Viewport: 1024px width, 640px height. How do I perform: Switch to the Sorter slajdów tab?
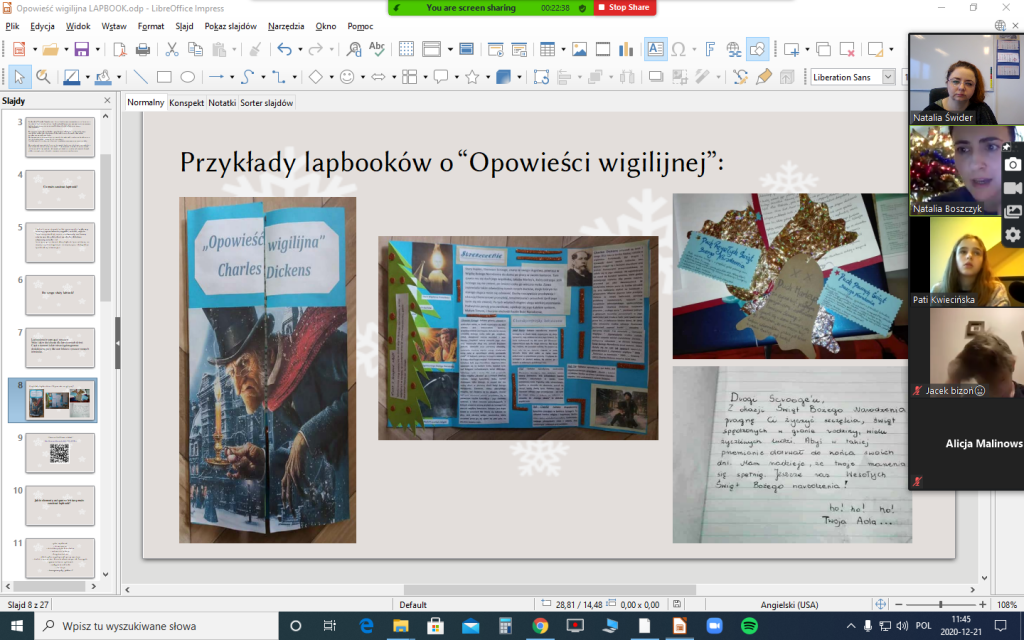[267, 102]
